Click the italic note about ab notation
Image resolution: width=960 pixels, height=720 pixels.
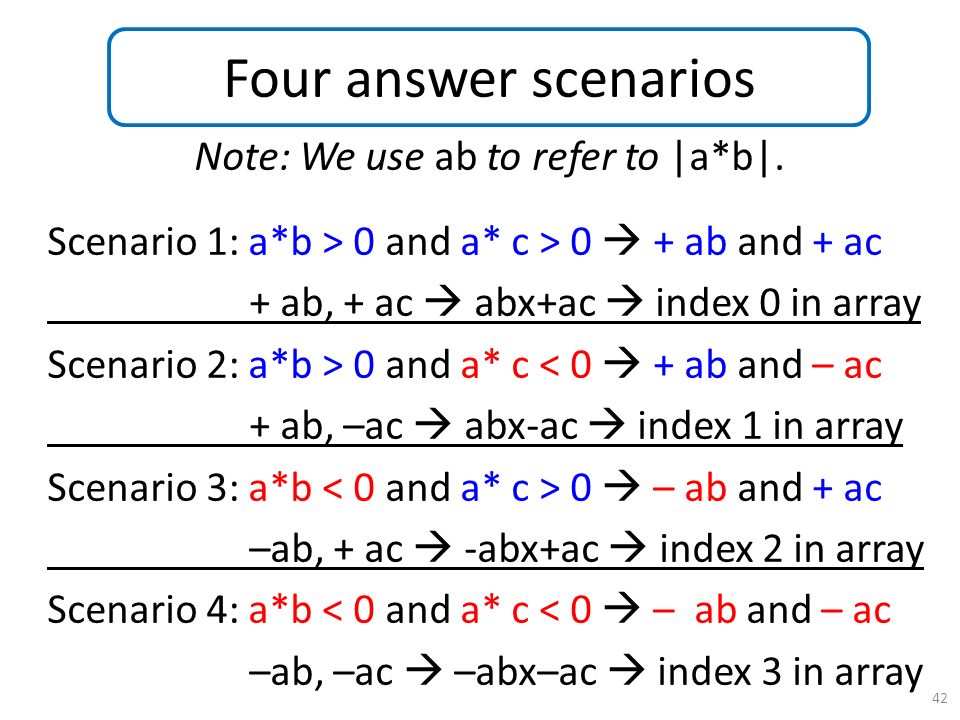tap(489, 157)
